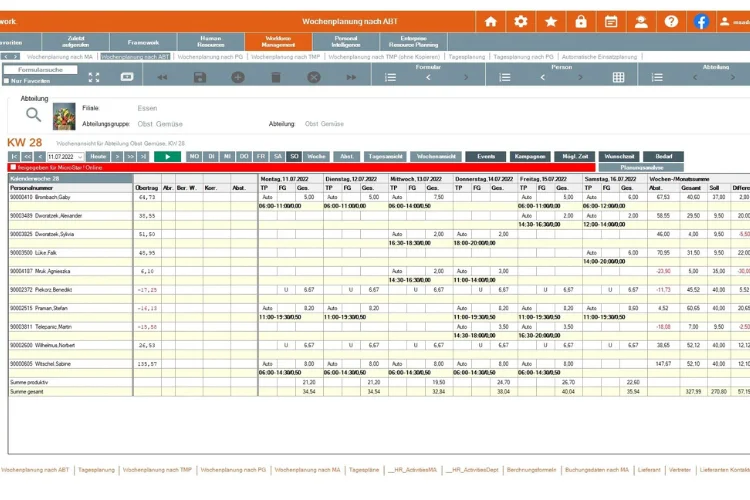Click the Woche button
Image resolution: width=750 pixels, height=500 pixels.
[x=316, y=156]
